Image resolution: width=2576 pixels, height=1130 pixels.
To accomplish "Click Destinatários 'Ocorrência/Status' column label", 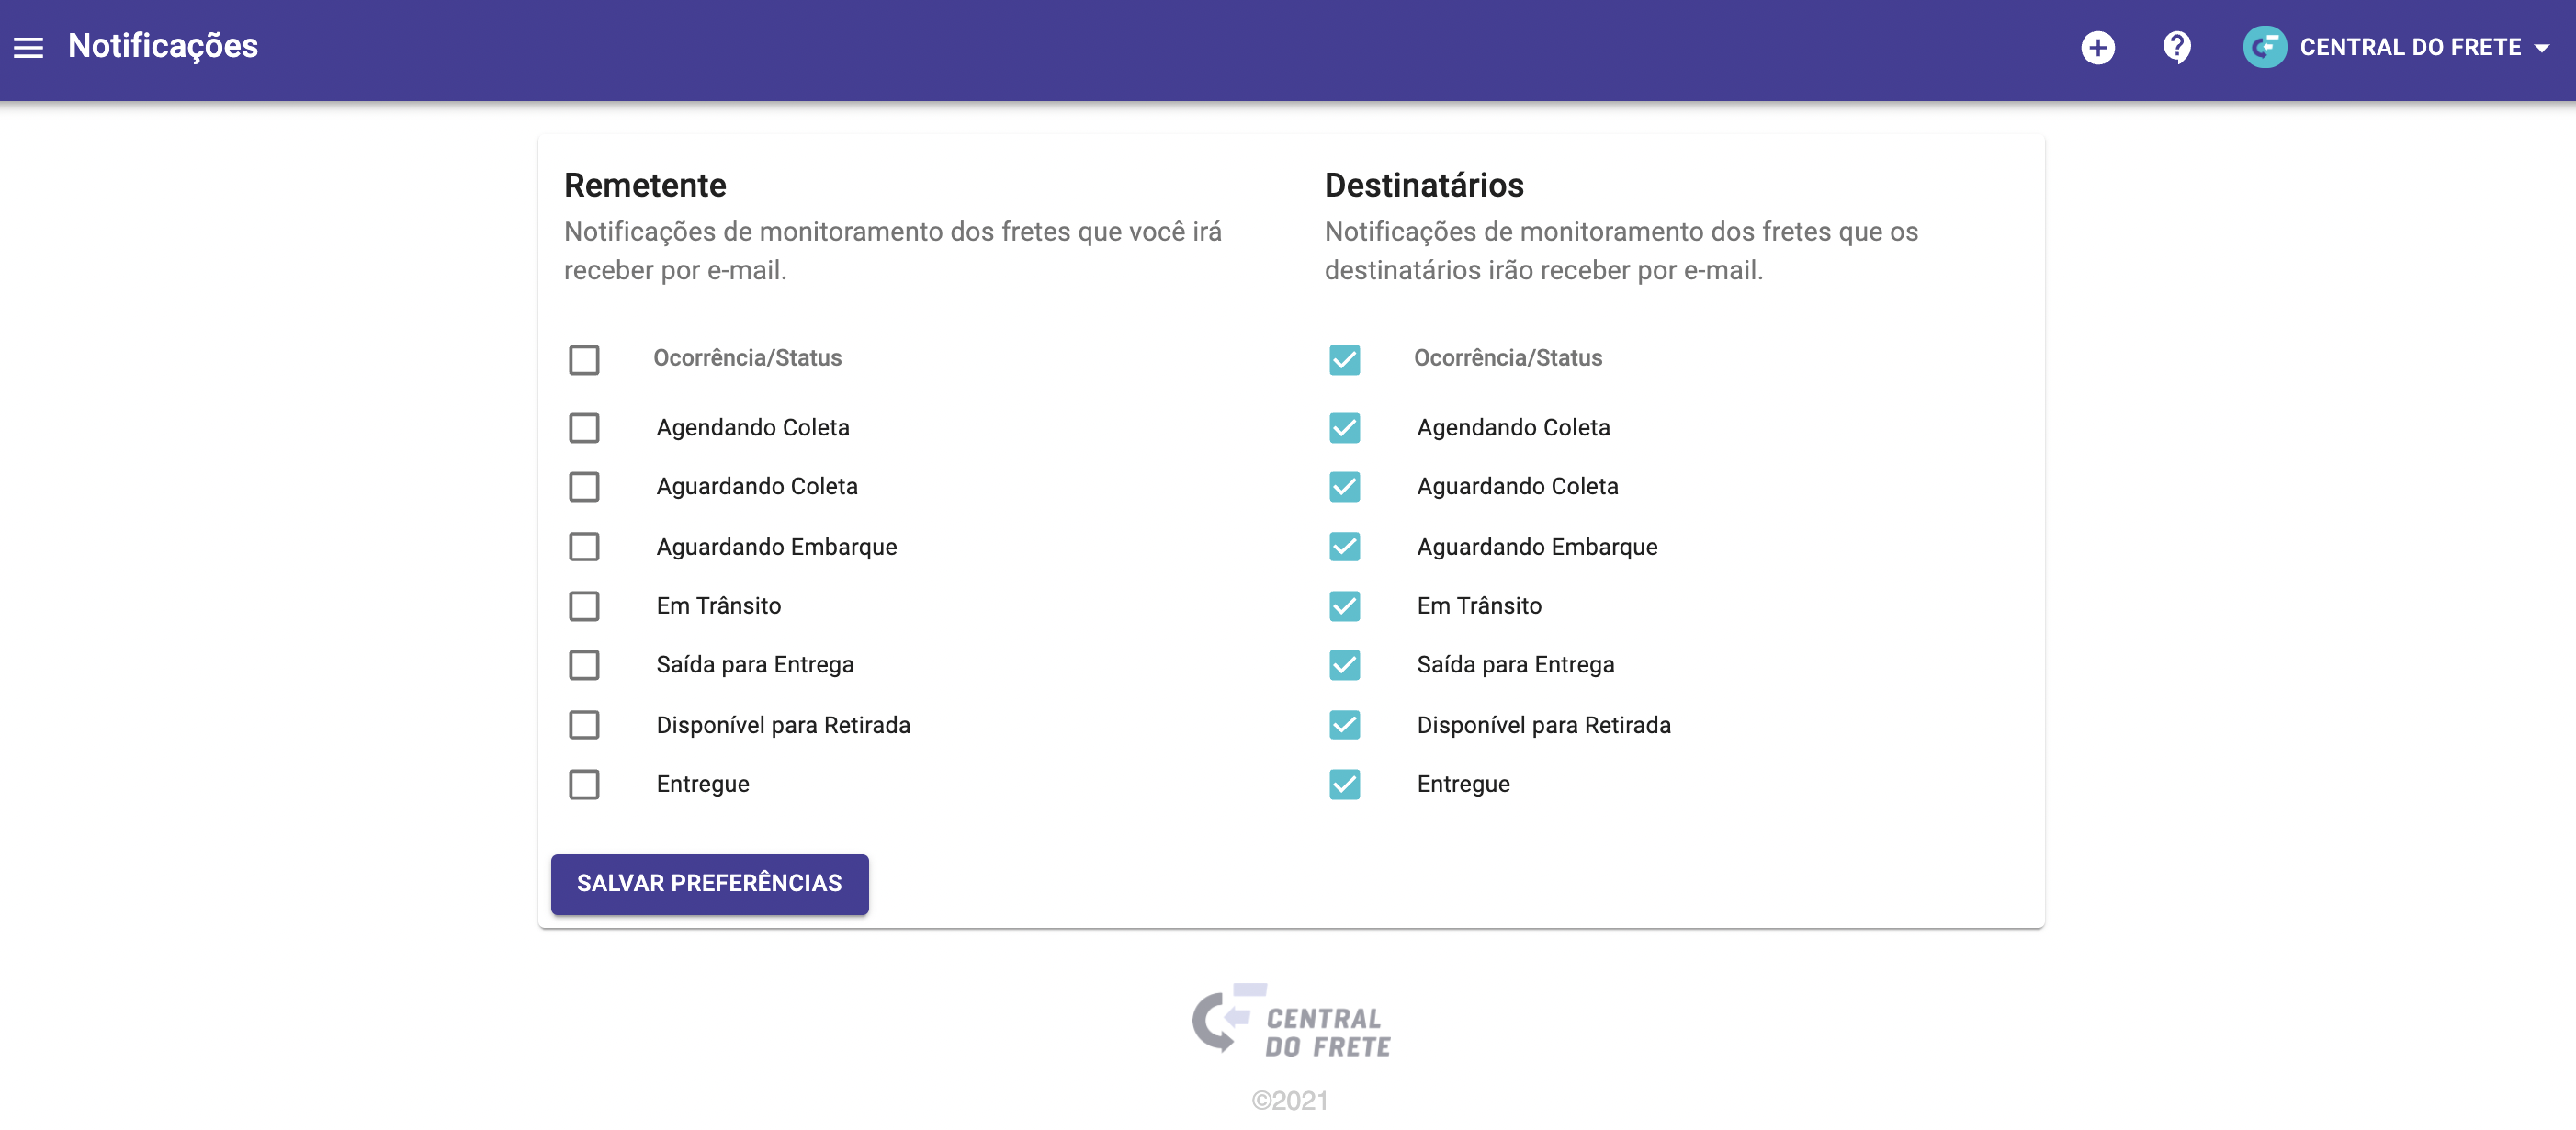I will (1507, 358).
